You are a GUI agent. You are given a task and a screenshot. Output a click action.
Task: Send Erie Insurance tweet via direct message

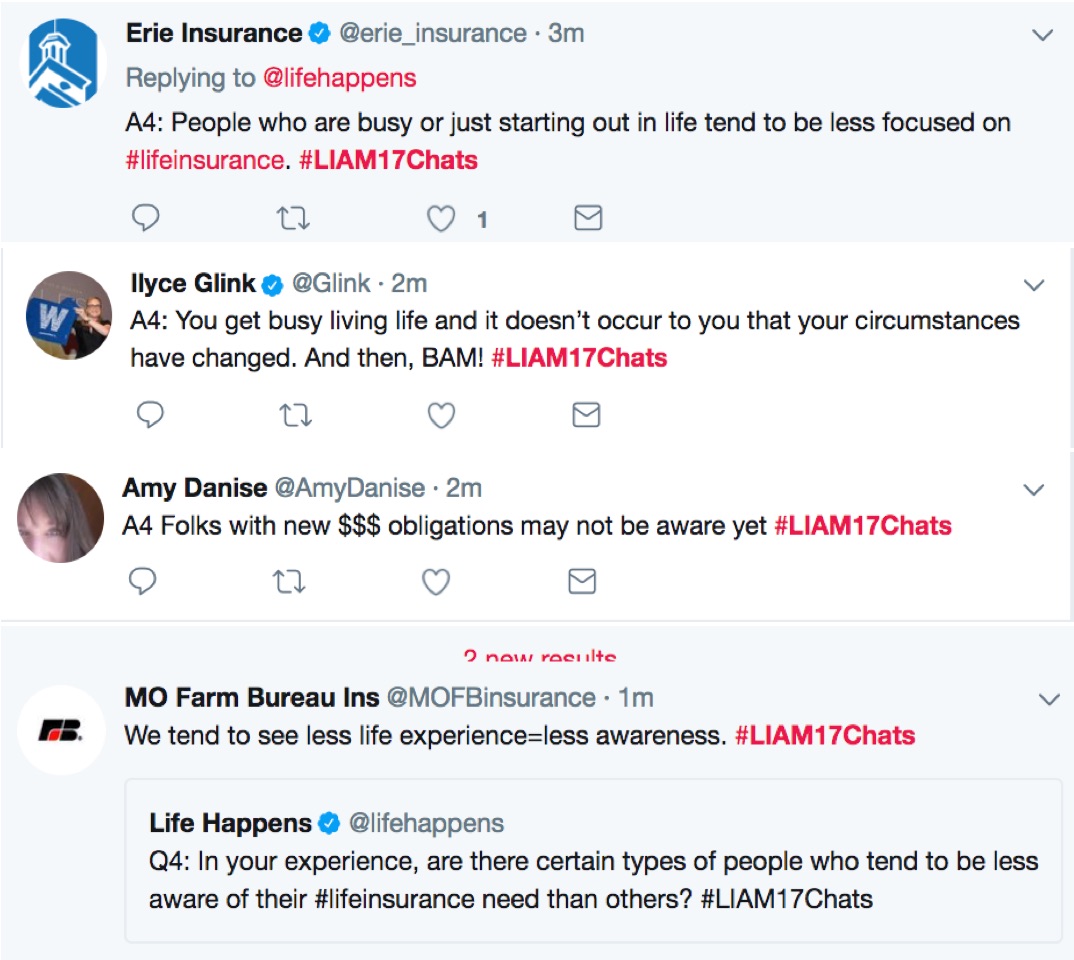click(588, 218)
